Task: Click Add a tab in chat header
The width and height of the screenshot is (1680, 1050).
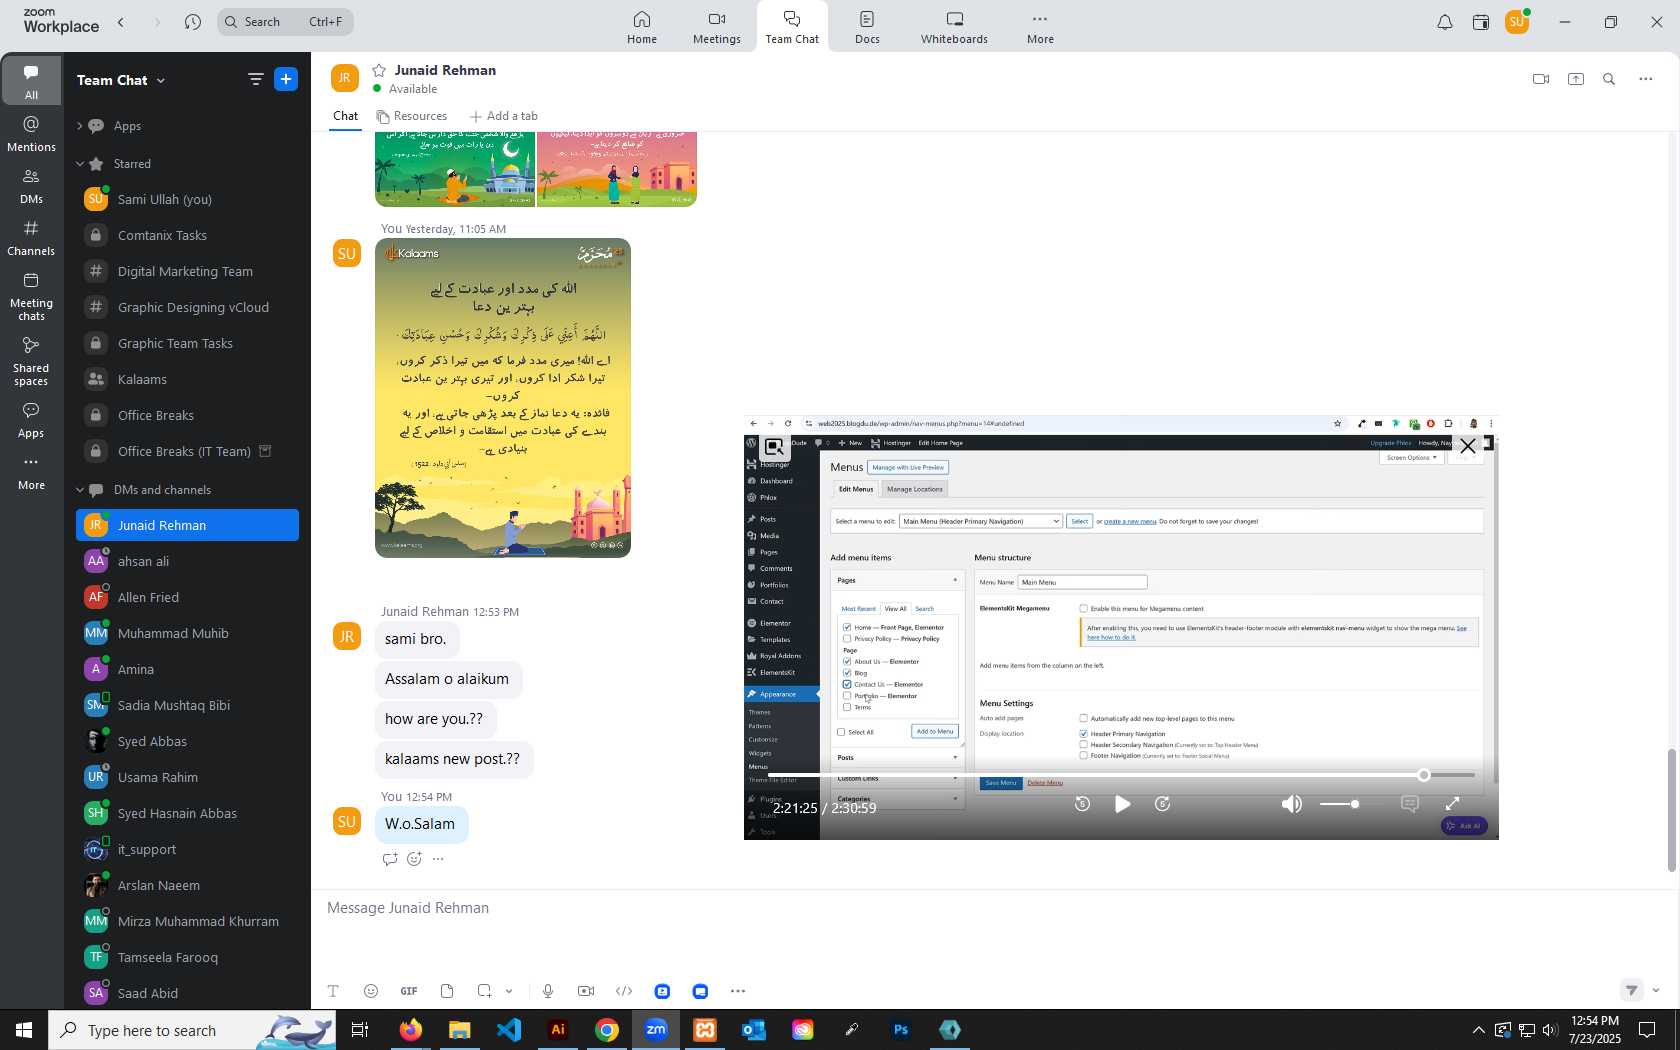Action: click(x=503, y=116)
